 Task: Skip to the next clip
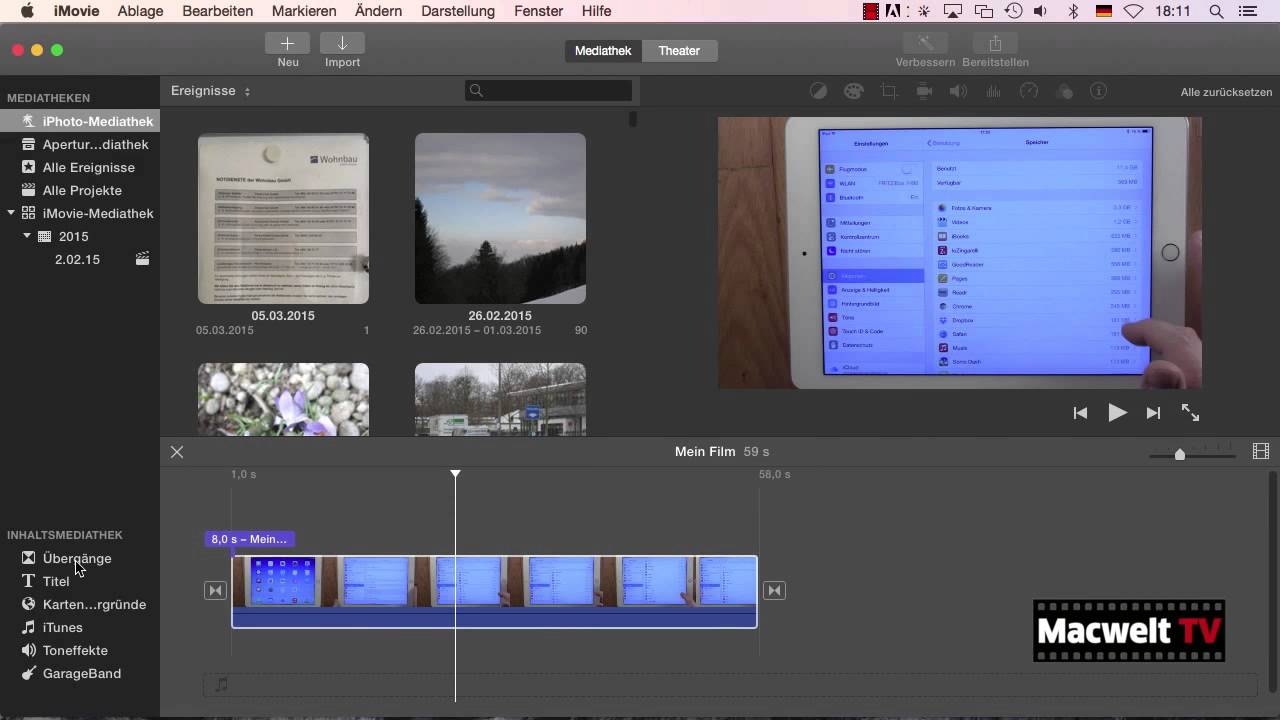click(x=1153, y=413)
